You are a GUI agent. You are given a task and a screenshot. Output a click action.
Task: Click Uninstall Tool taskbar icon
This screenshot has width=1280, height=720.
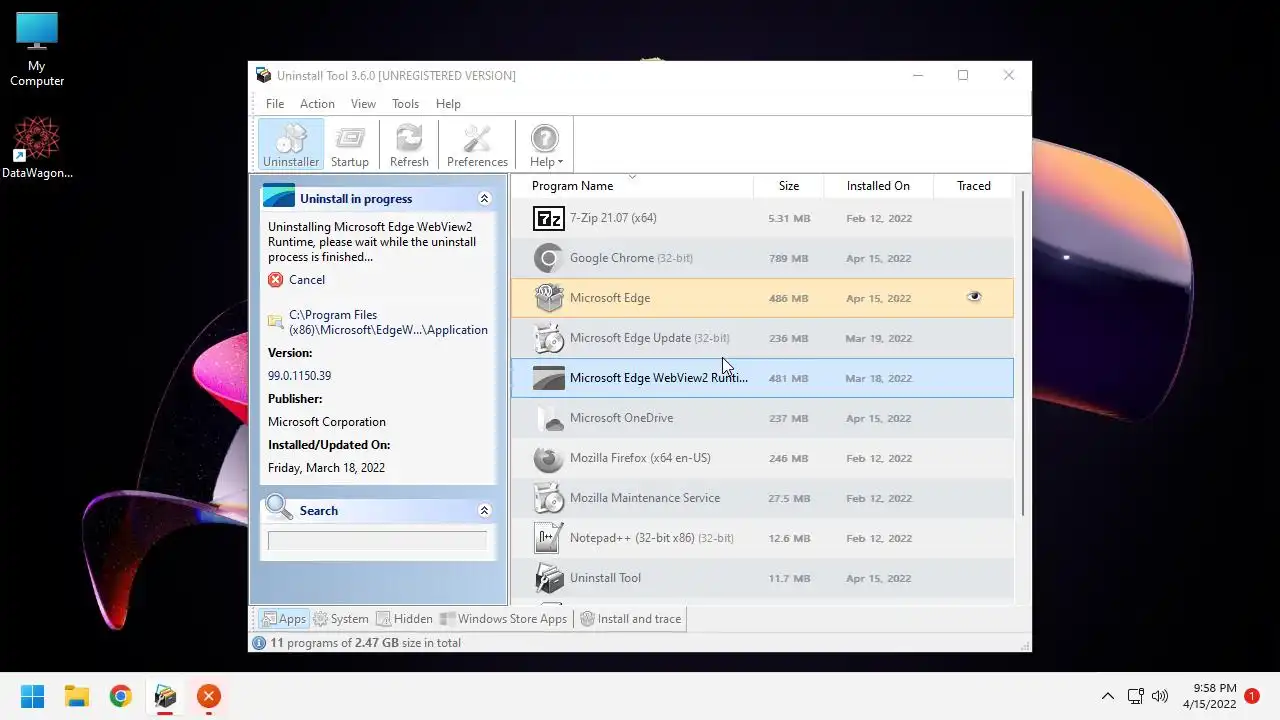(x=165, y=696)
